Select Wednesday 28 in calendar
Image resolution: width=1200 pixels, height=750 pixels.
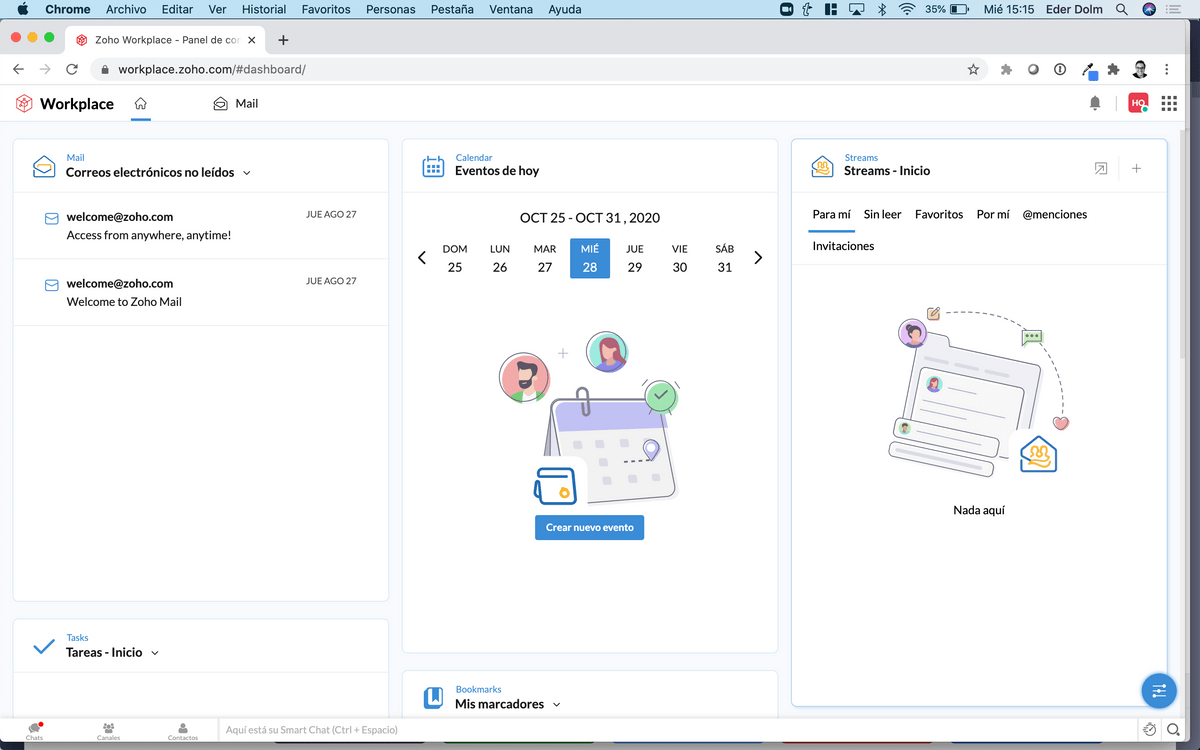tap(590, 258)
